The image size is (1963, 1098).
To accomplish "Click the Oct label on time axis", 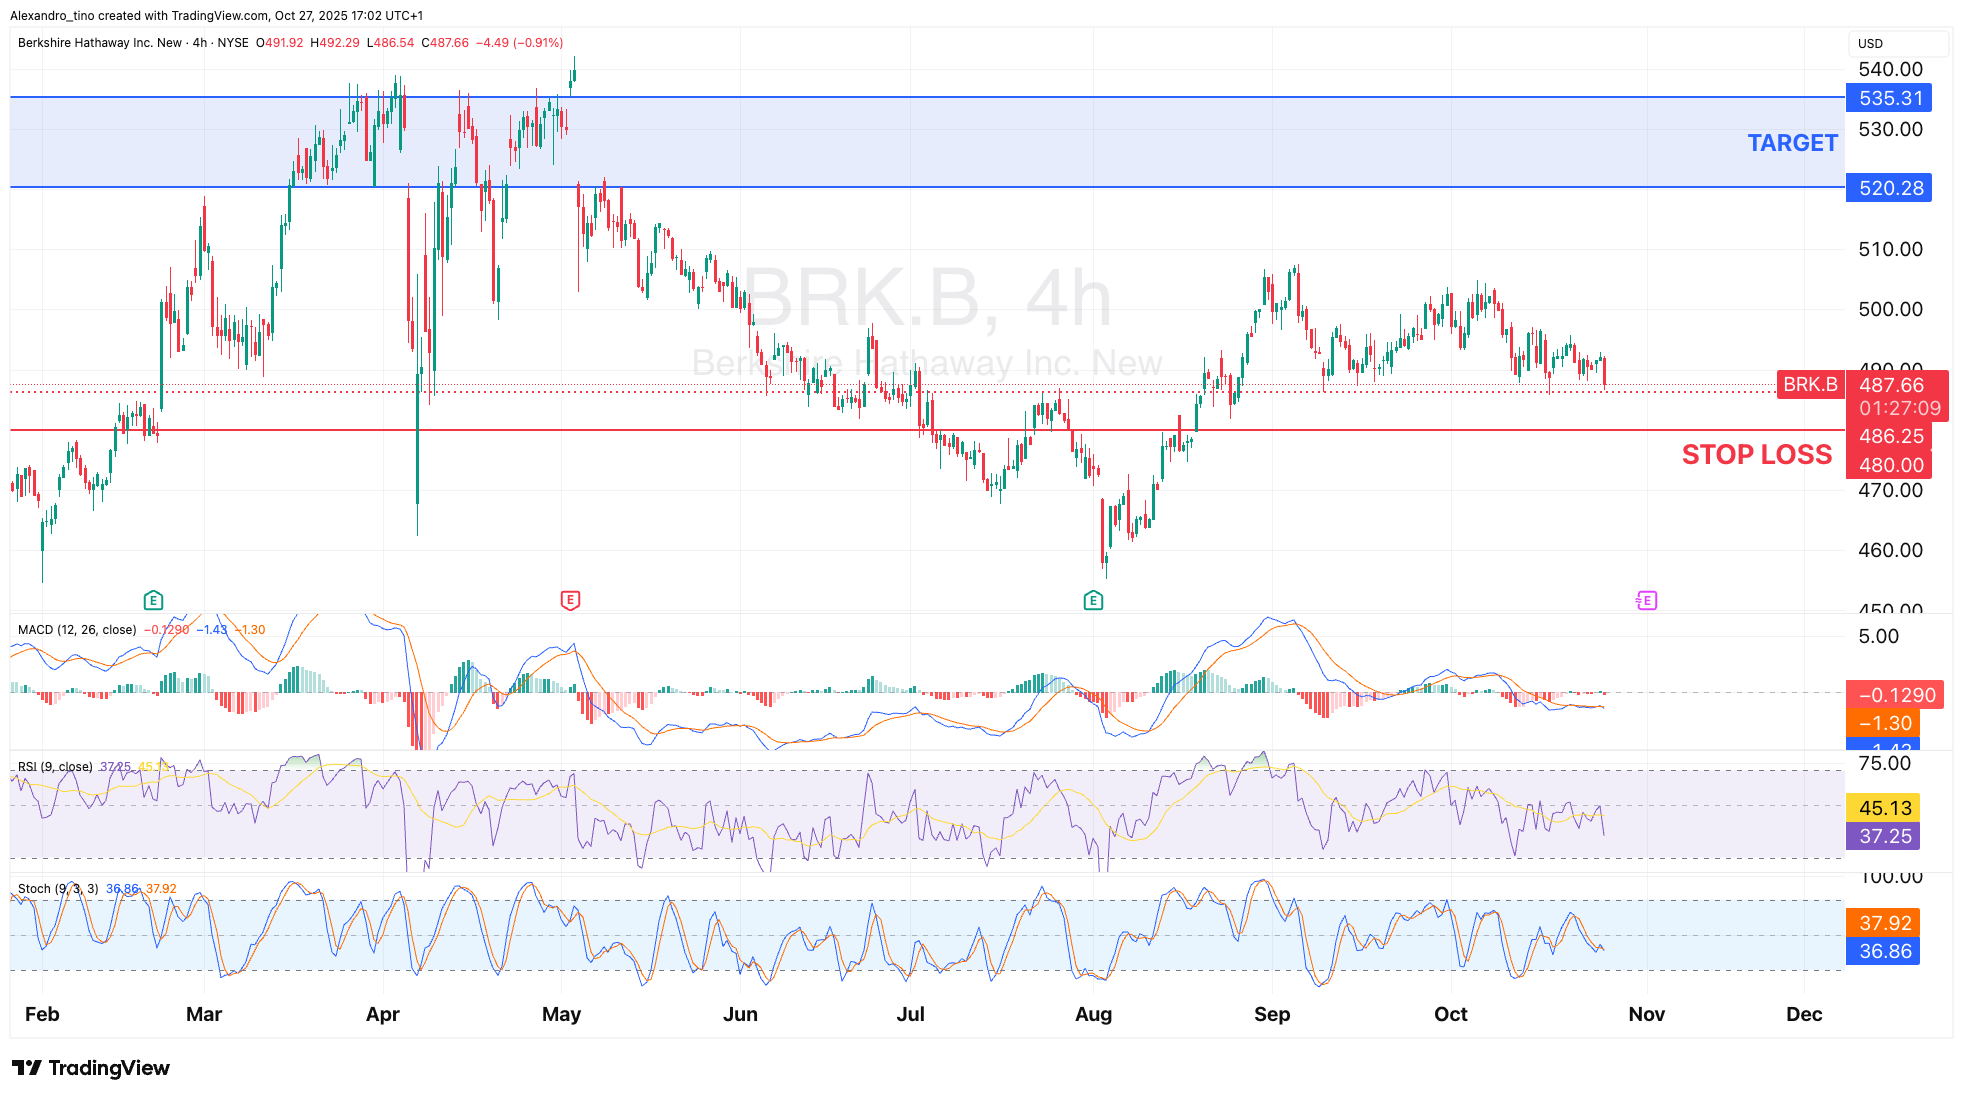I will [x=1450, y=1014].
